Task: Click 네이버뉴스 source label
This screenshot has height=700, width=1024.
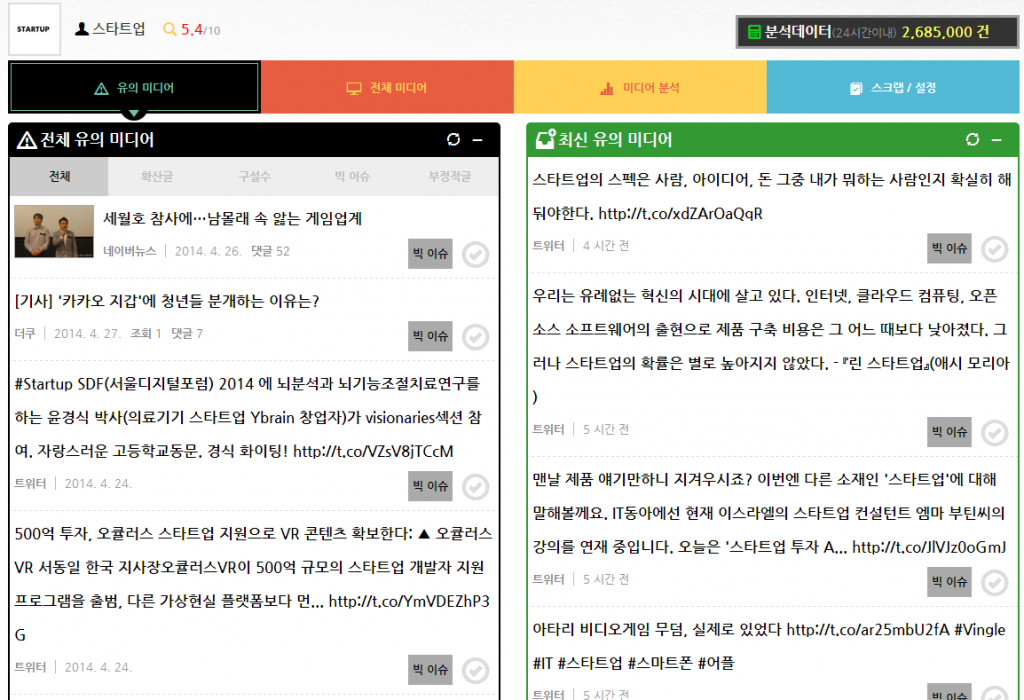Action: 129,251
